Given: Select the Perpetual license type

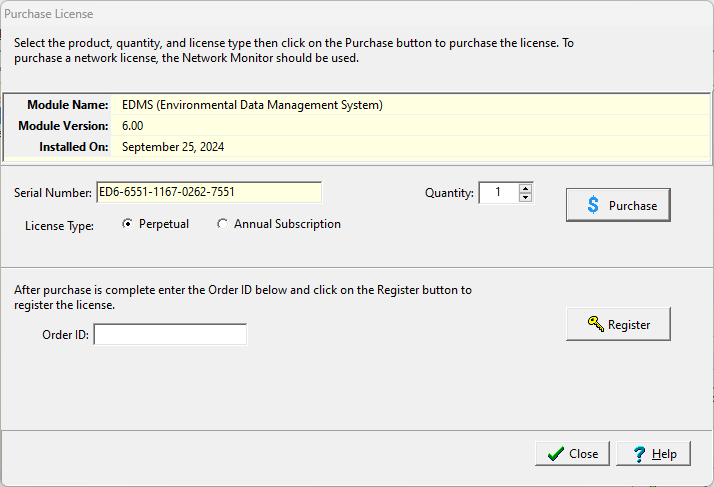Looking at the screenshot, I should (x=127, y=224).
